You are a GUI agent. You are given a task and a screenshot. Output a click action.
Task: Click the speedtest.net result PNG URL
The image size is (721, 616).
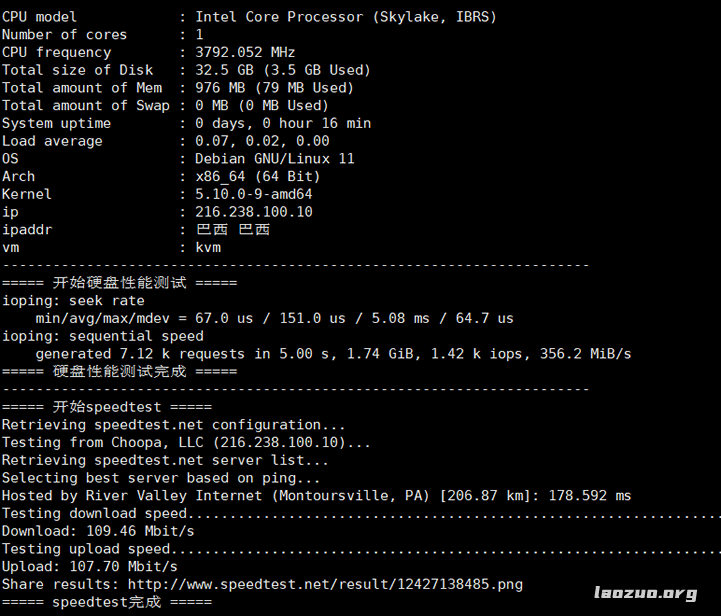tap(325, 584)
